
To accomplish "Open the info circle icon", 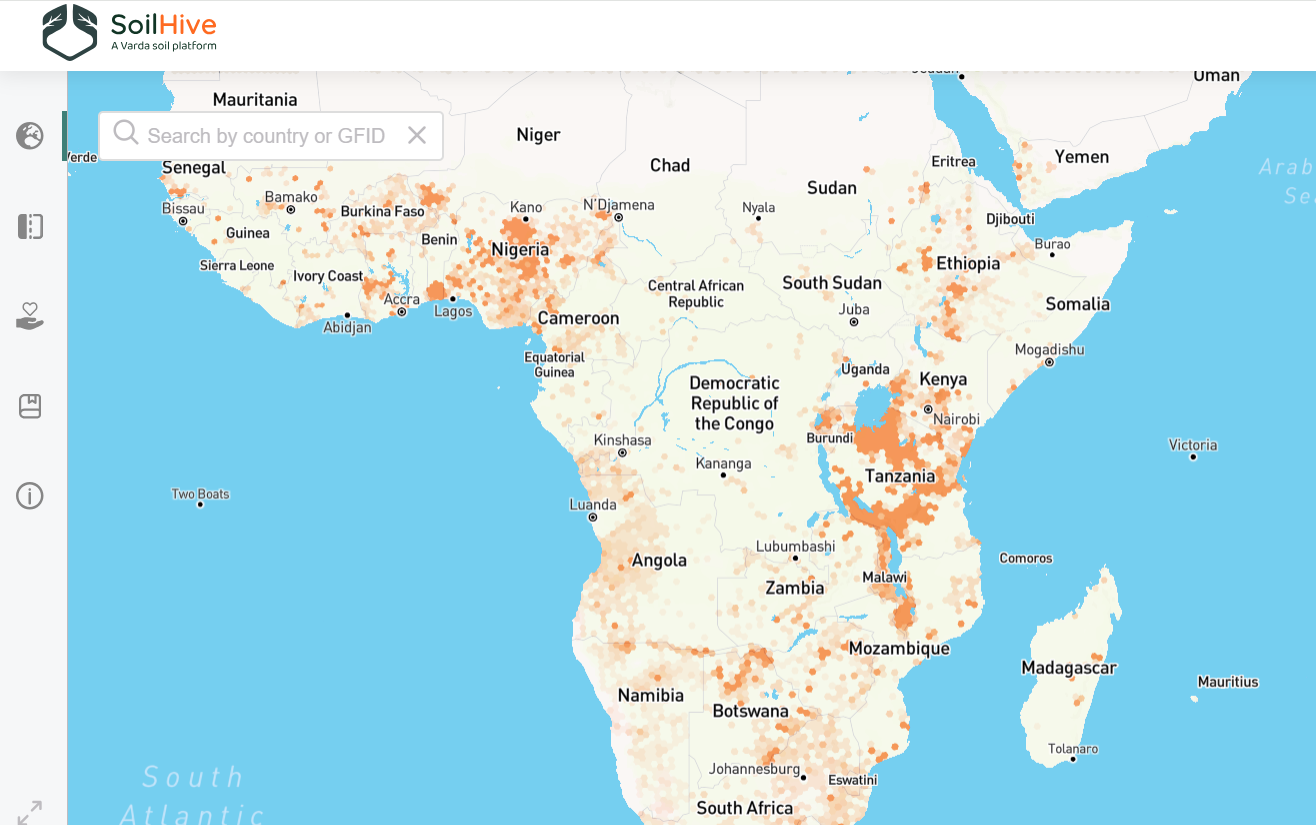I will [30, 495].
